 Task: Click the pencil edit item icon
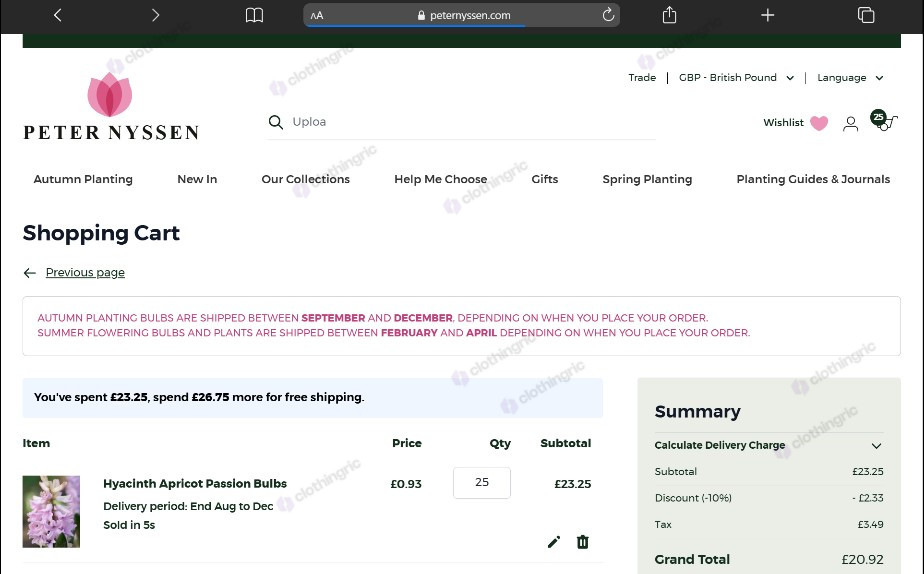coord(554,542)
